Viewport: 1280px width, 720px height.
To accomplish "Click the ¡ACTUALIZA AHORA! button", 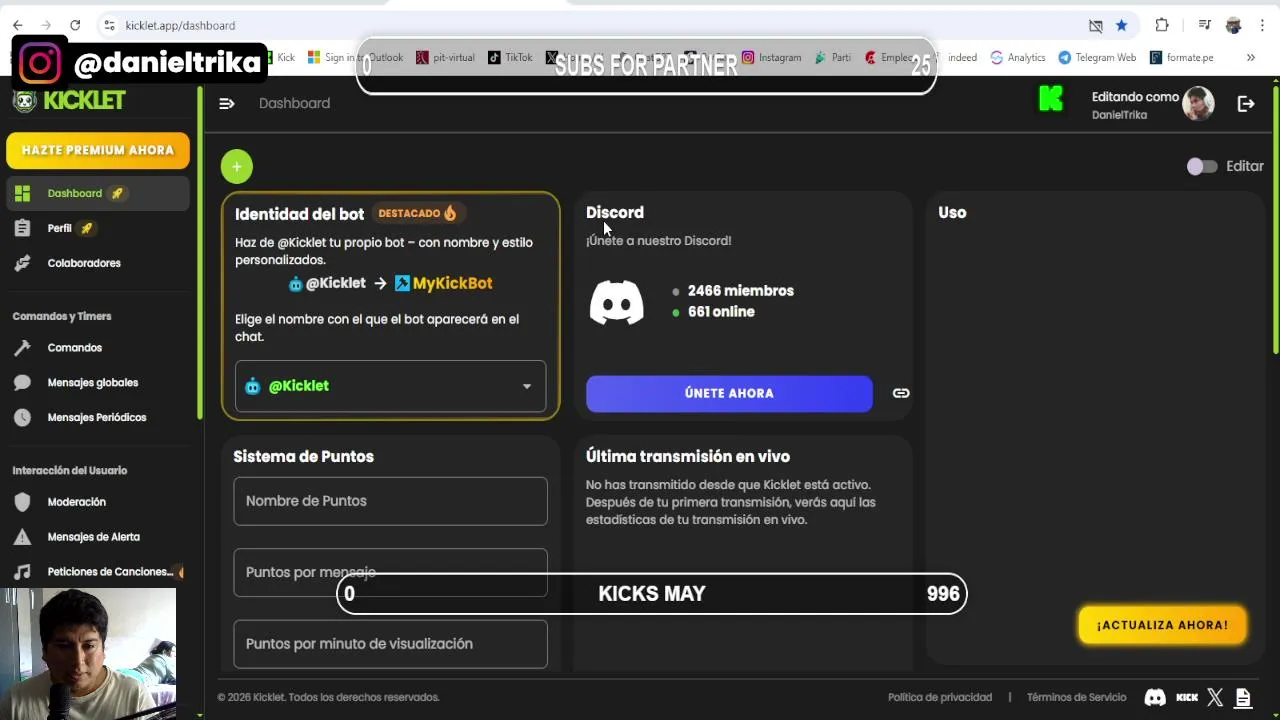I will click(x=1162, y=625).
